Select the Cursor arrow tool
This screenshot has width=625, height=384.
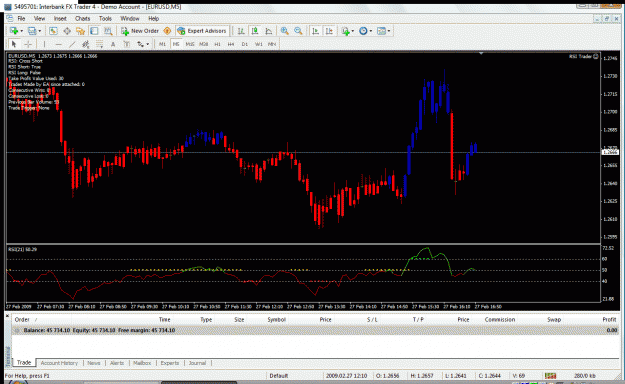14,44
